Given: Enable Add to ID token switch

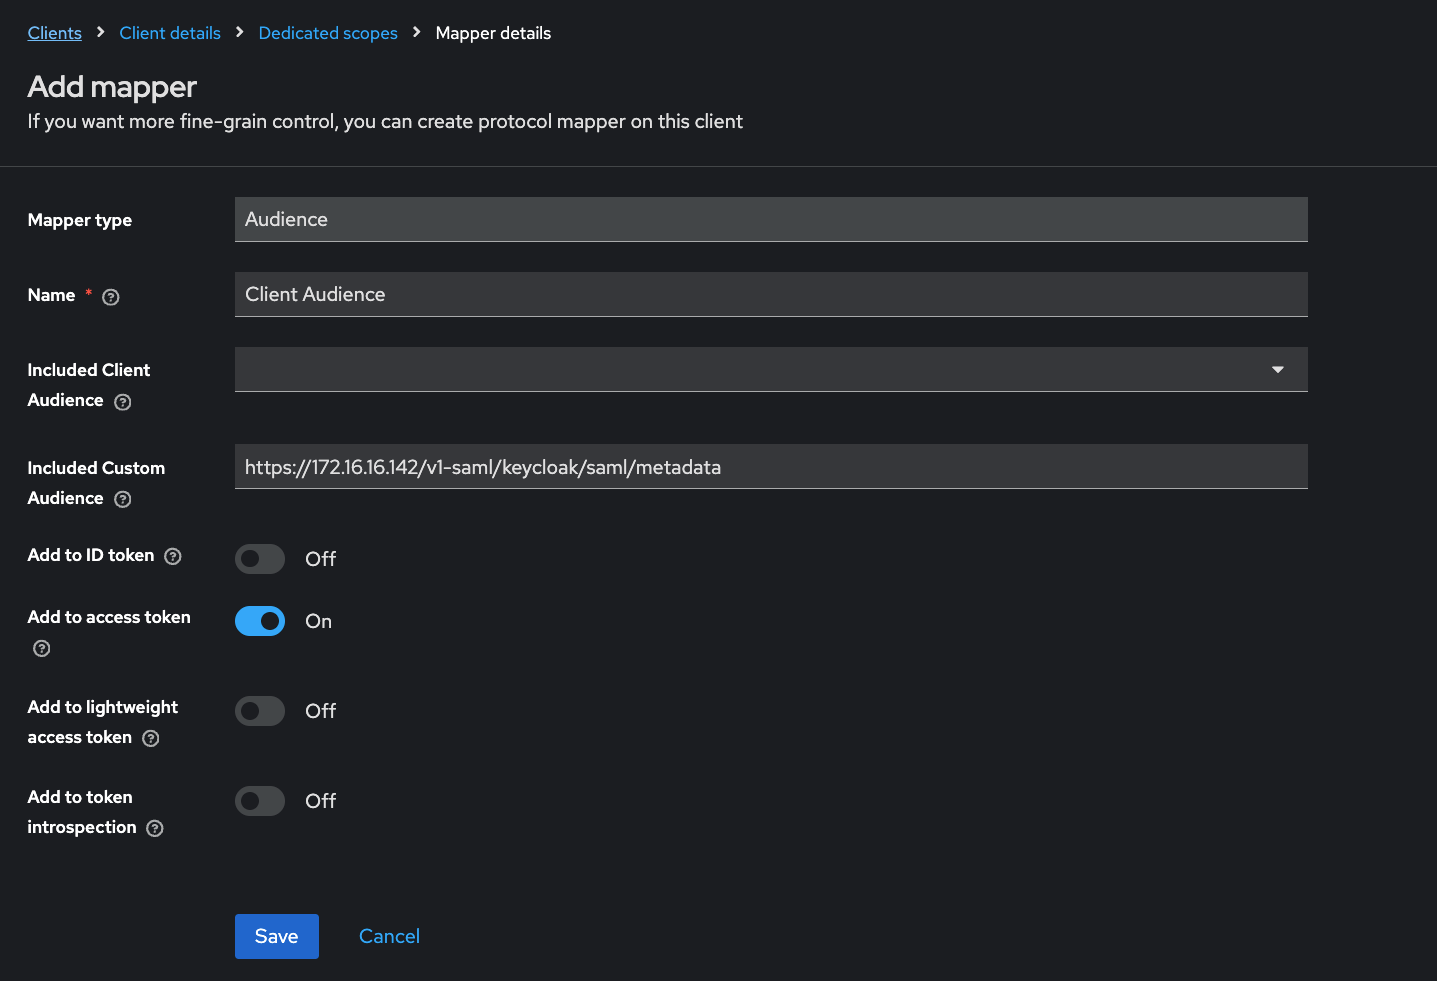Looking at the screenshot, I should point(260,559).
